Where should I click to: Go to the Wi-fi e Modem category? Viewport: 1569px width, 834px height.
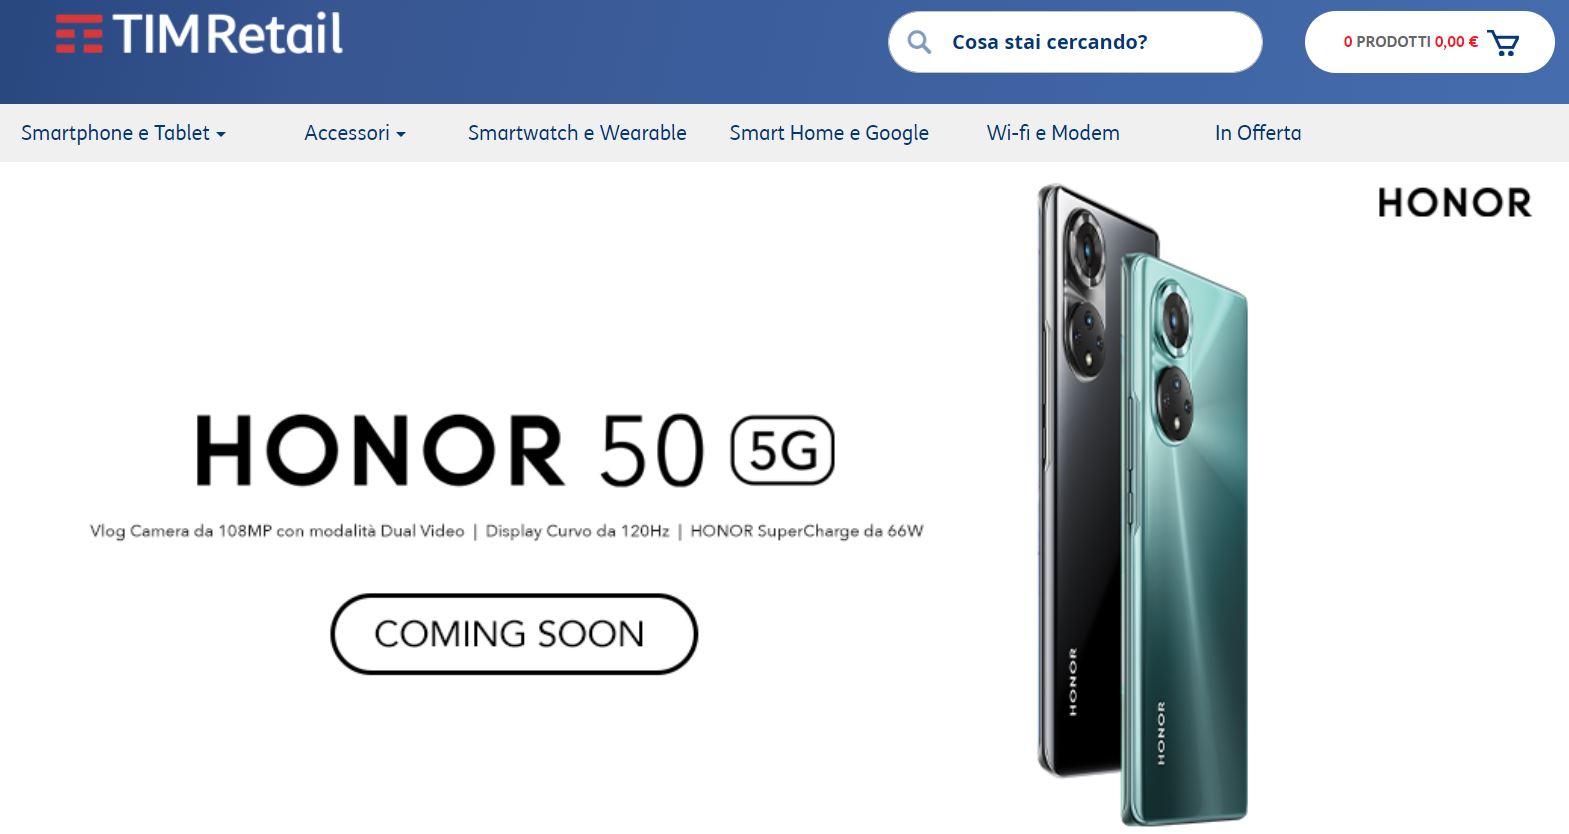click(1053, 133)
